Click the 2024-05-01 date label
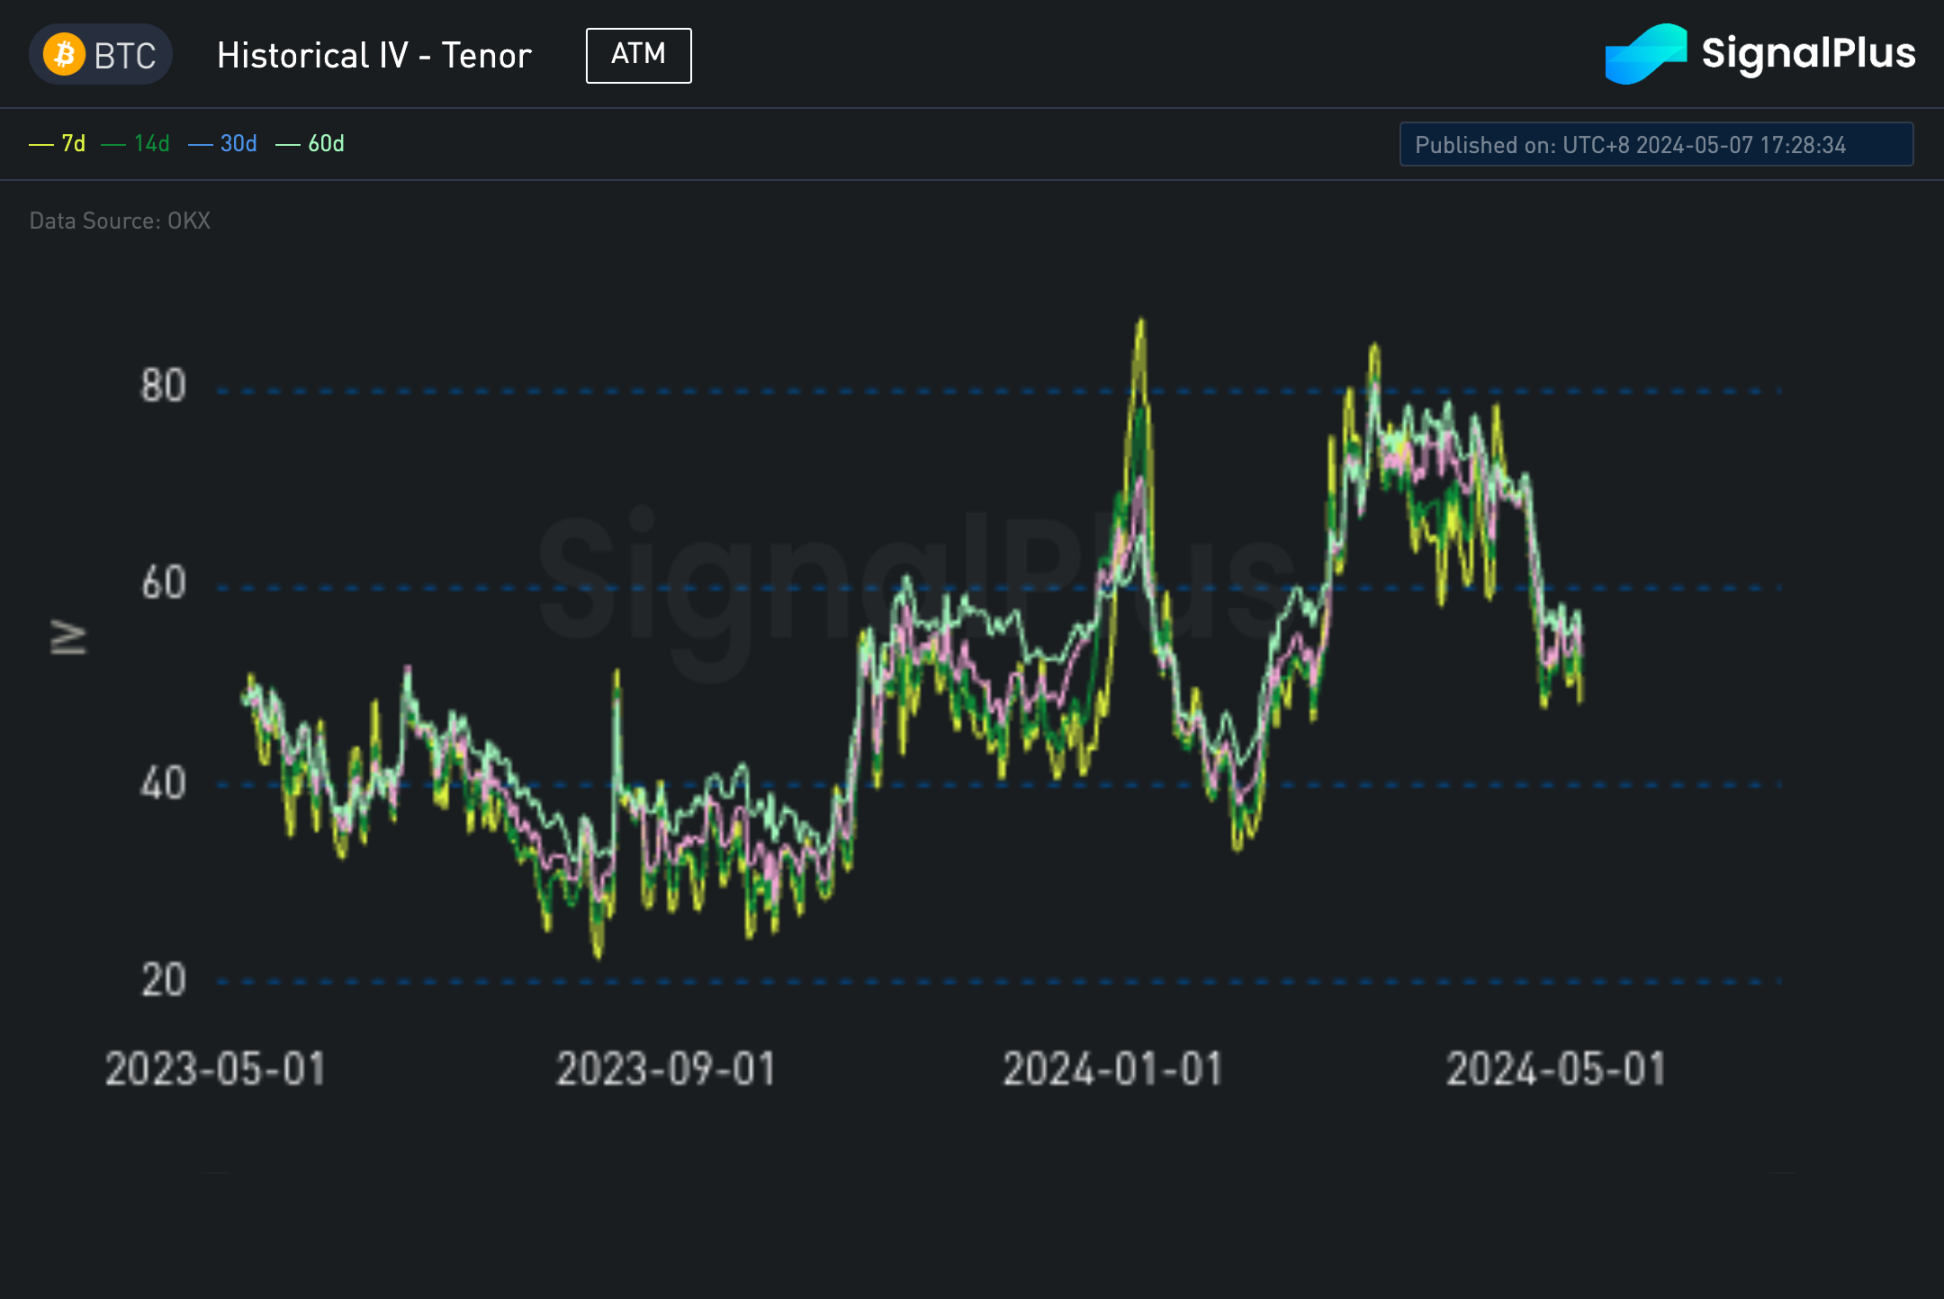The height and width of the screenshot is (1299, 1944). pyautogui.click(x=1557, y=1069)
